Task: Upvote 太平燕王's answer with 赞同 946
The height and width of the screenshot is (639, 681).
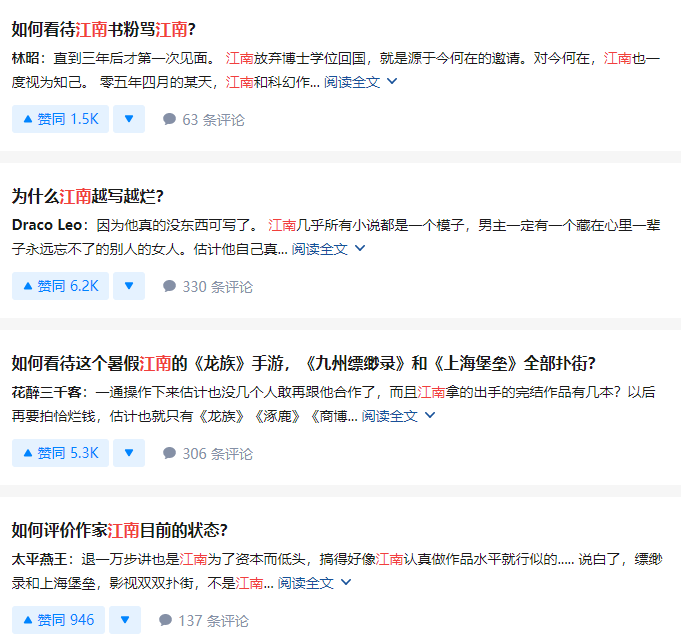Action: pyautogui.click(x=58, y=619)
